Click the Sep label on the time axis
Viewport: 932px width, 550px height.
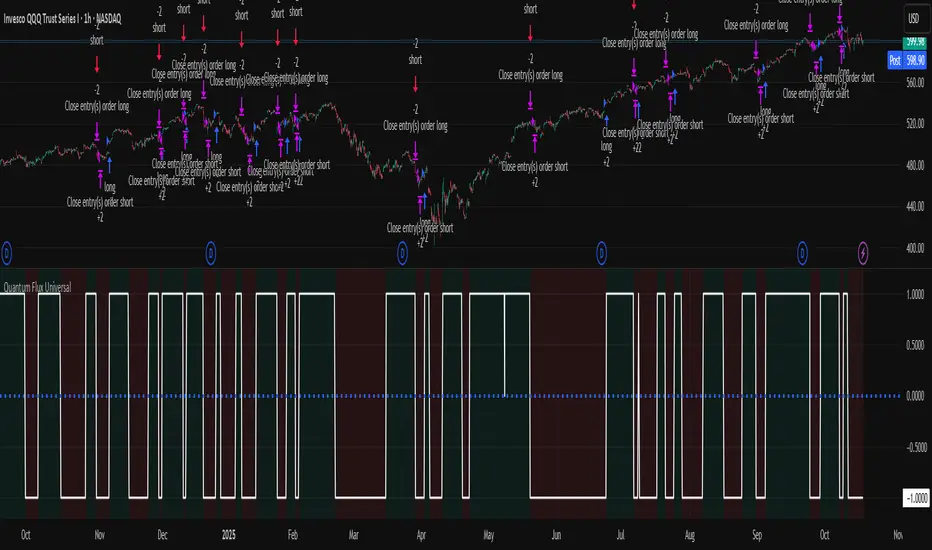click(x=757, y=535)
